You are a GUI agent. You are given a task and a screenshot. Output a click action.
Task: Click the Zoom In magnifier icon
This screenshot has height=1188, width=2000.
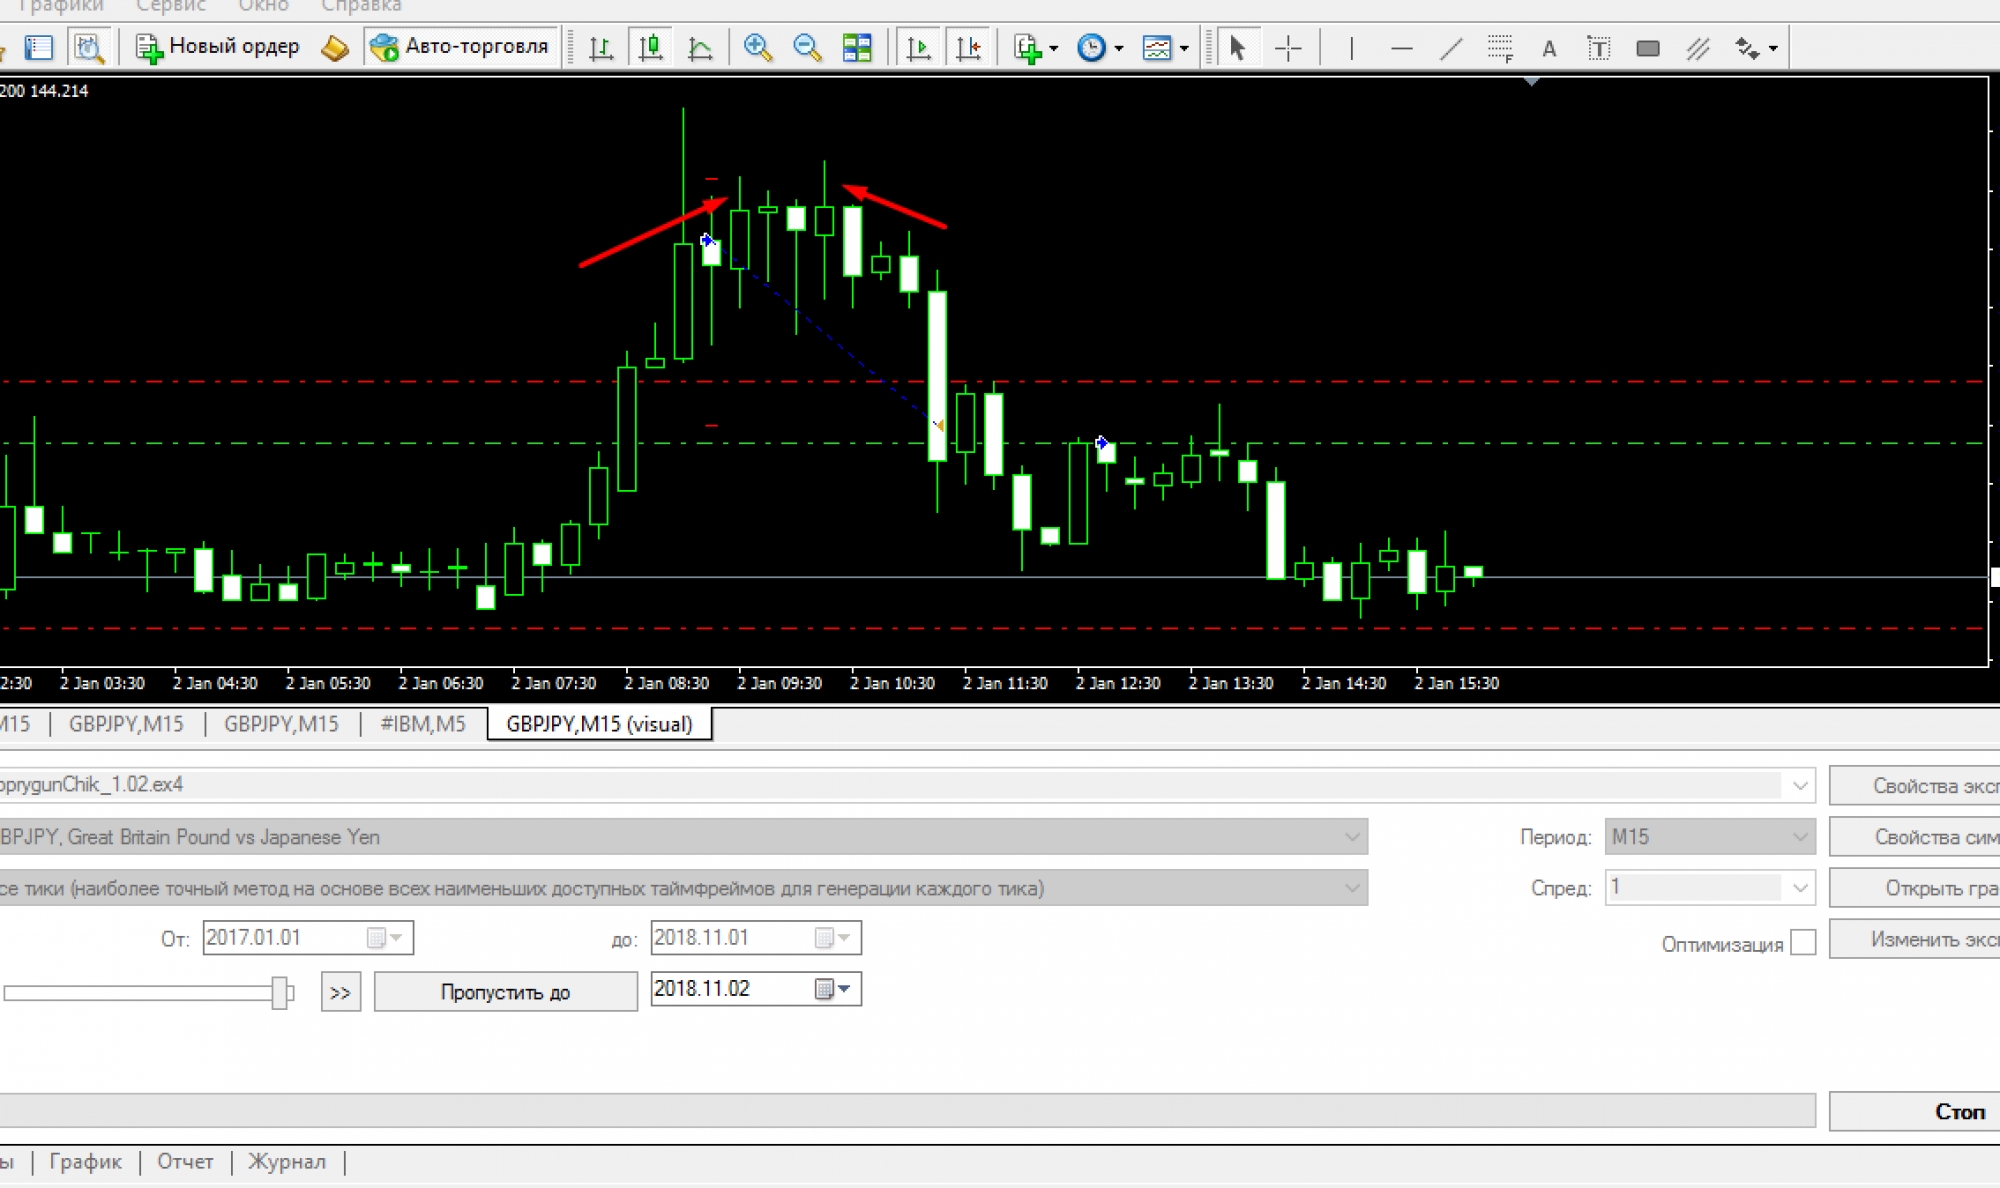pyautogui.click(x=757, y=47)
